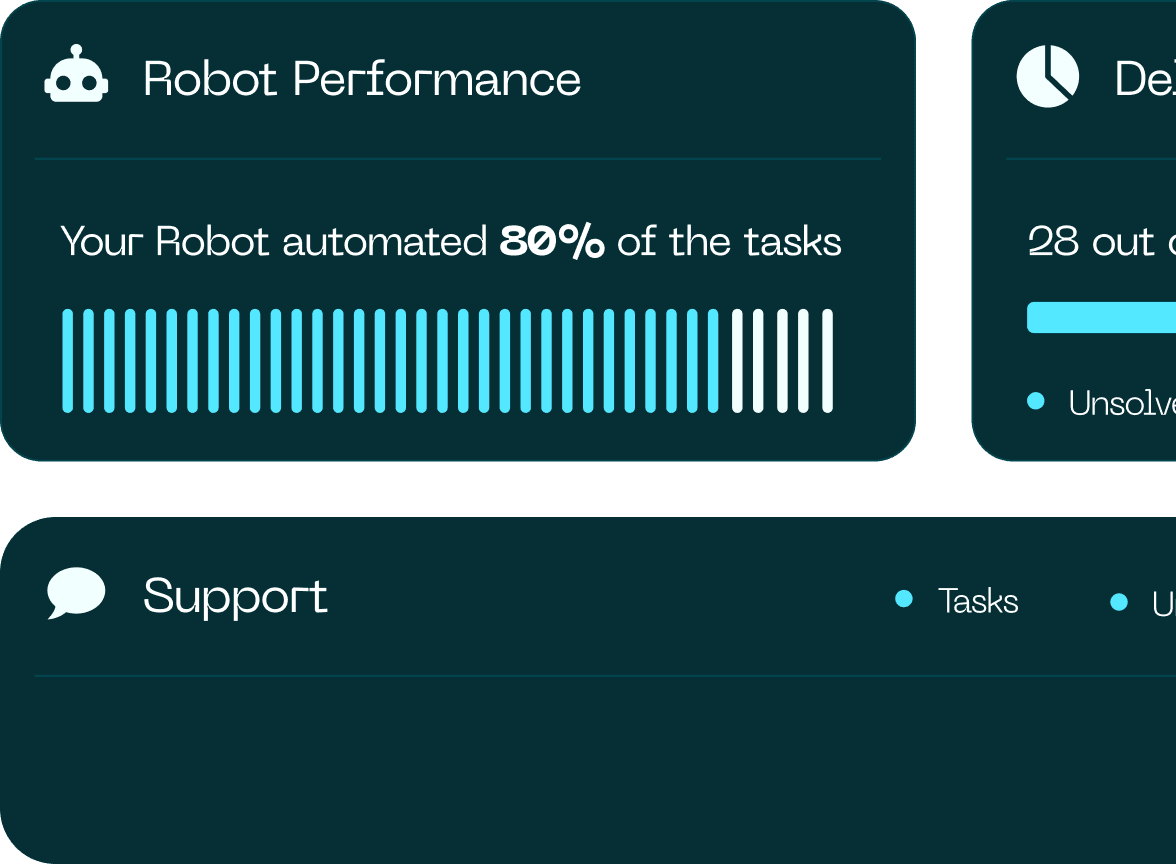Toggle the Unsolved legend label
Viewport: 1176px width, 864px height.
tap(1121, 403)
